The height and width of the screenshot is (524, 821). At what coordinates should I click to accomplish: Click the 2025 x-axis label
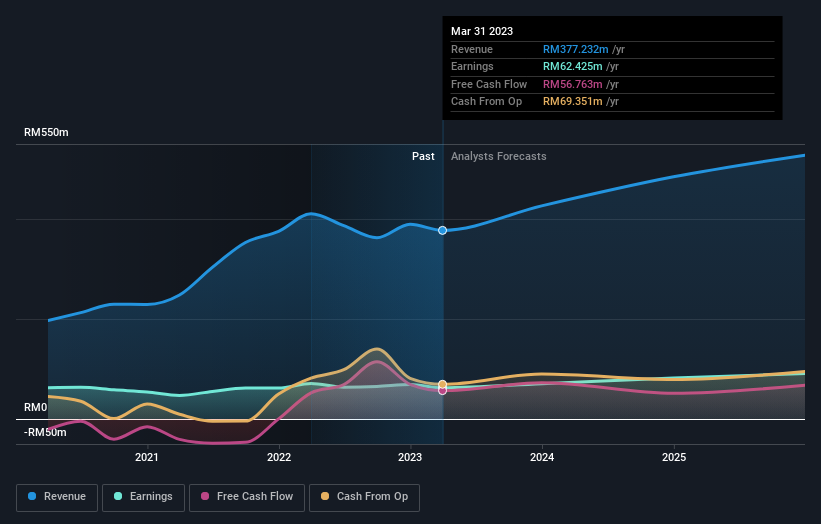pyautogui.click(x=674, y=458)
